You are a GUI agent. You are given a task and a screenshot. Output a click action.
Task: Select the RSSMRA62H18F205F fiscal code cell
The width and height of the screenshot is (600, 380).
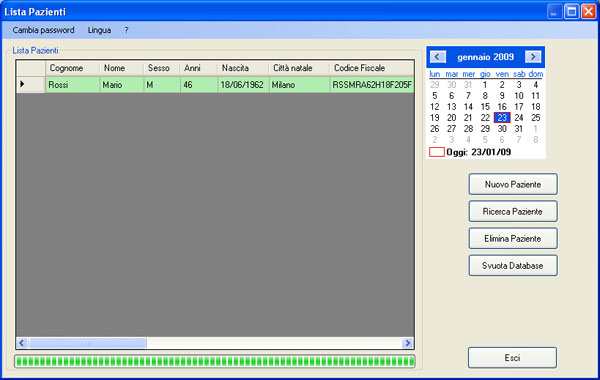click(x=372, y=85)
